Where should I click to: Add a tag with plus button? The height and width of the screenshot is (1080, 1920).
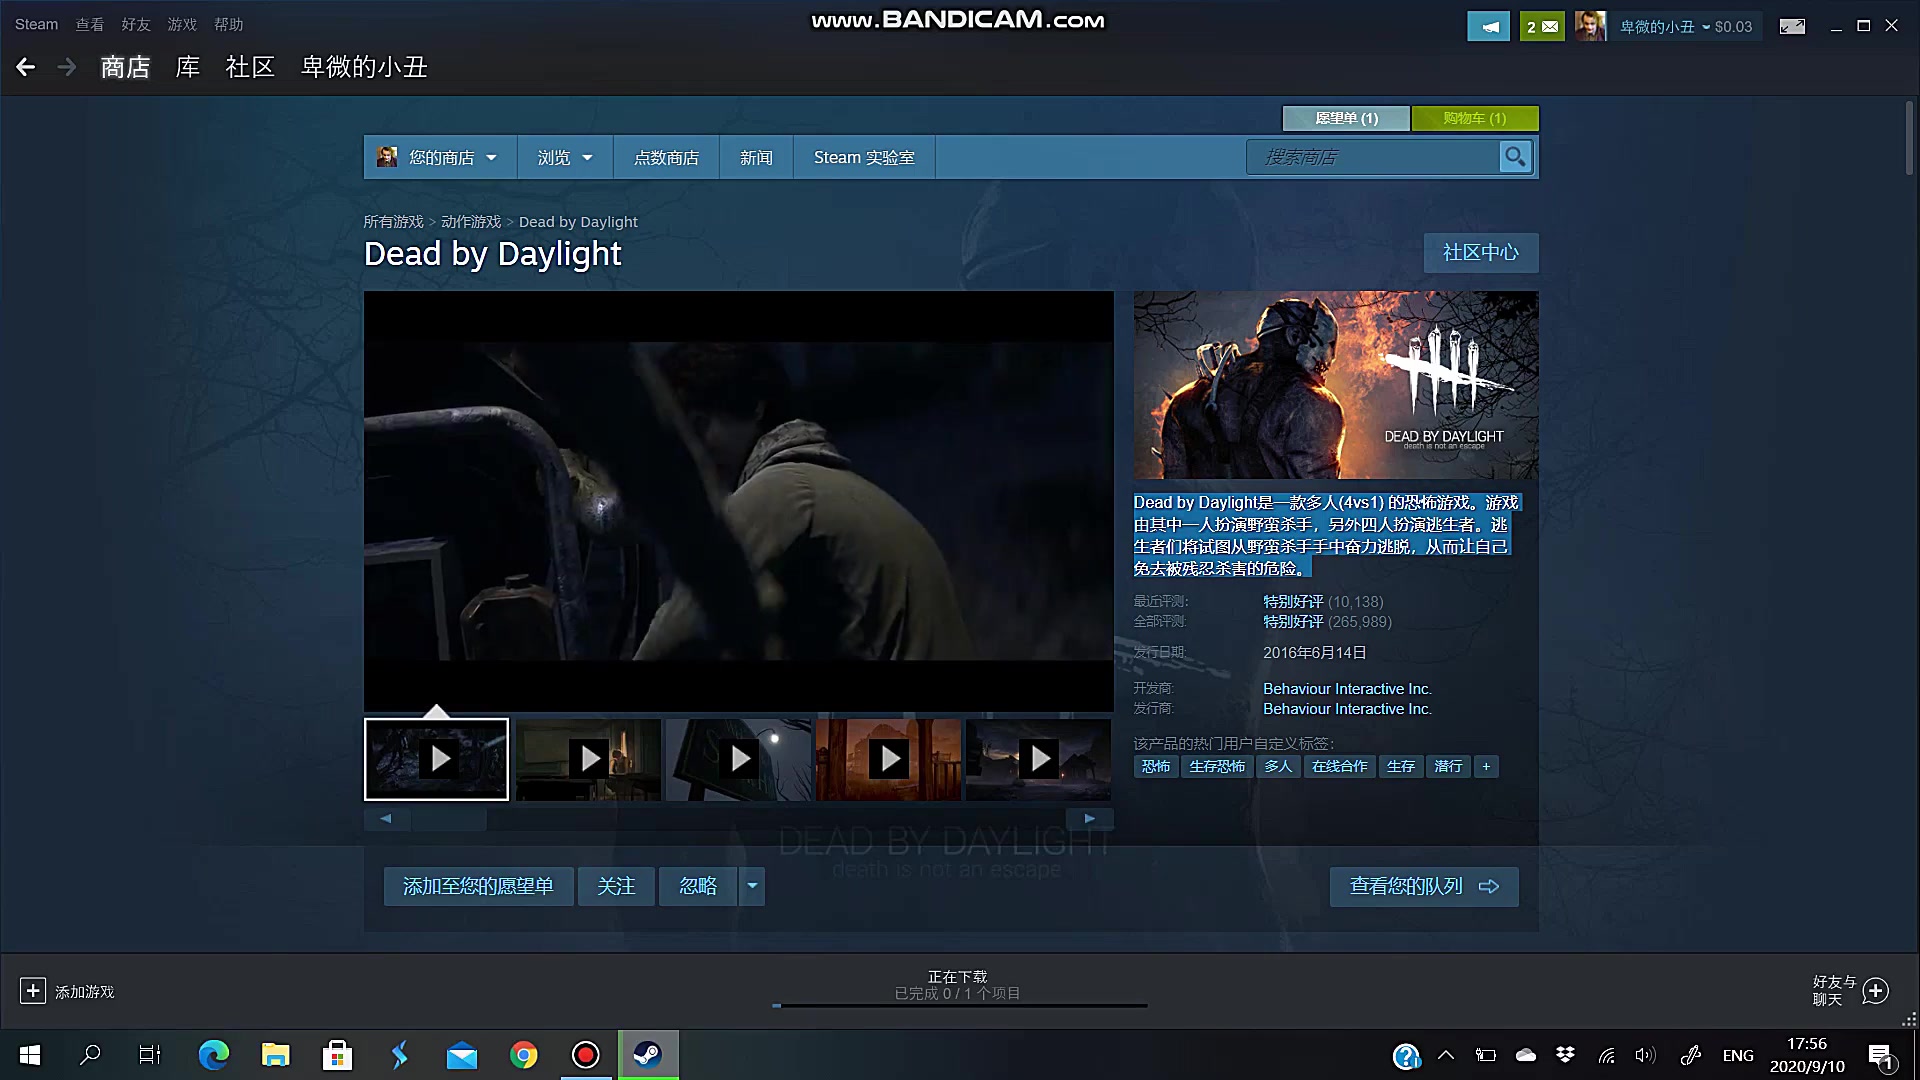pos(1486,766)
